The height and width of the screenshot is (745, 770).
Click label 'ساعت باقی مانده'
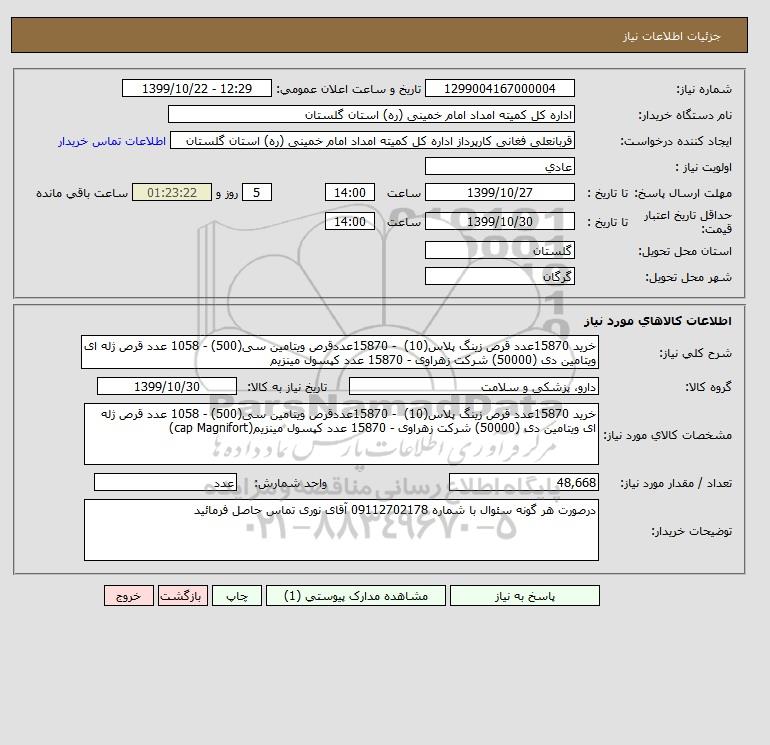(82, 193)
